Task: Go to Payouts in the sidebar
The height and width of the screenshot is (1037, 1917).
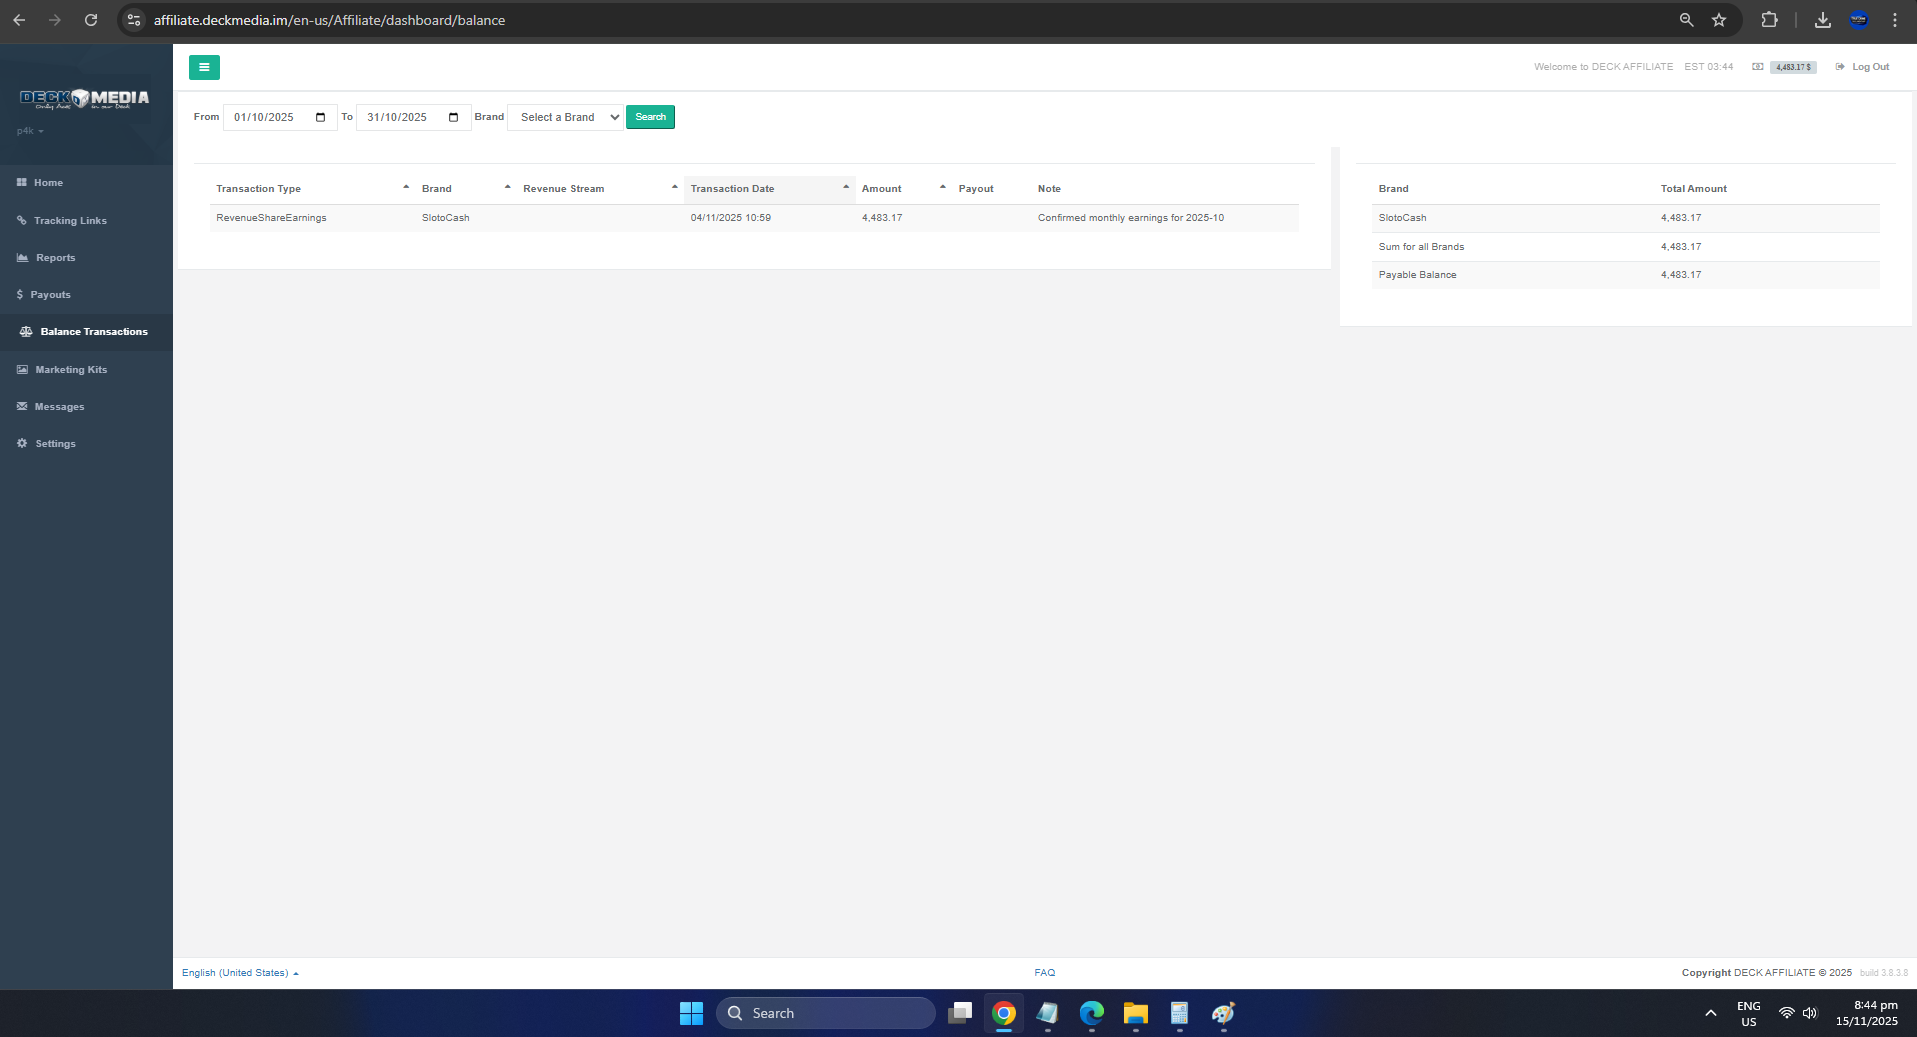Action: pos(50,295)
